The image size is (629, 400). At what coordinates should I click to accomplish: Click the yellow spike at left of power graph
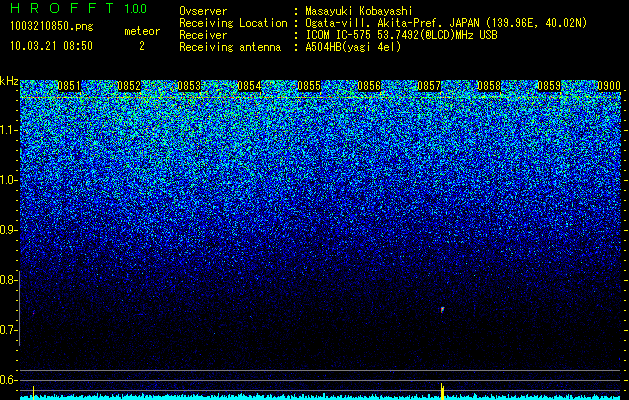tap(33, 393)
